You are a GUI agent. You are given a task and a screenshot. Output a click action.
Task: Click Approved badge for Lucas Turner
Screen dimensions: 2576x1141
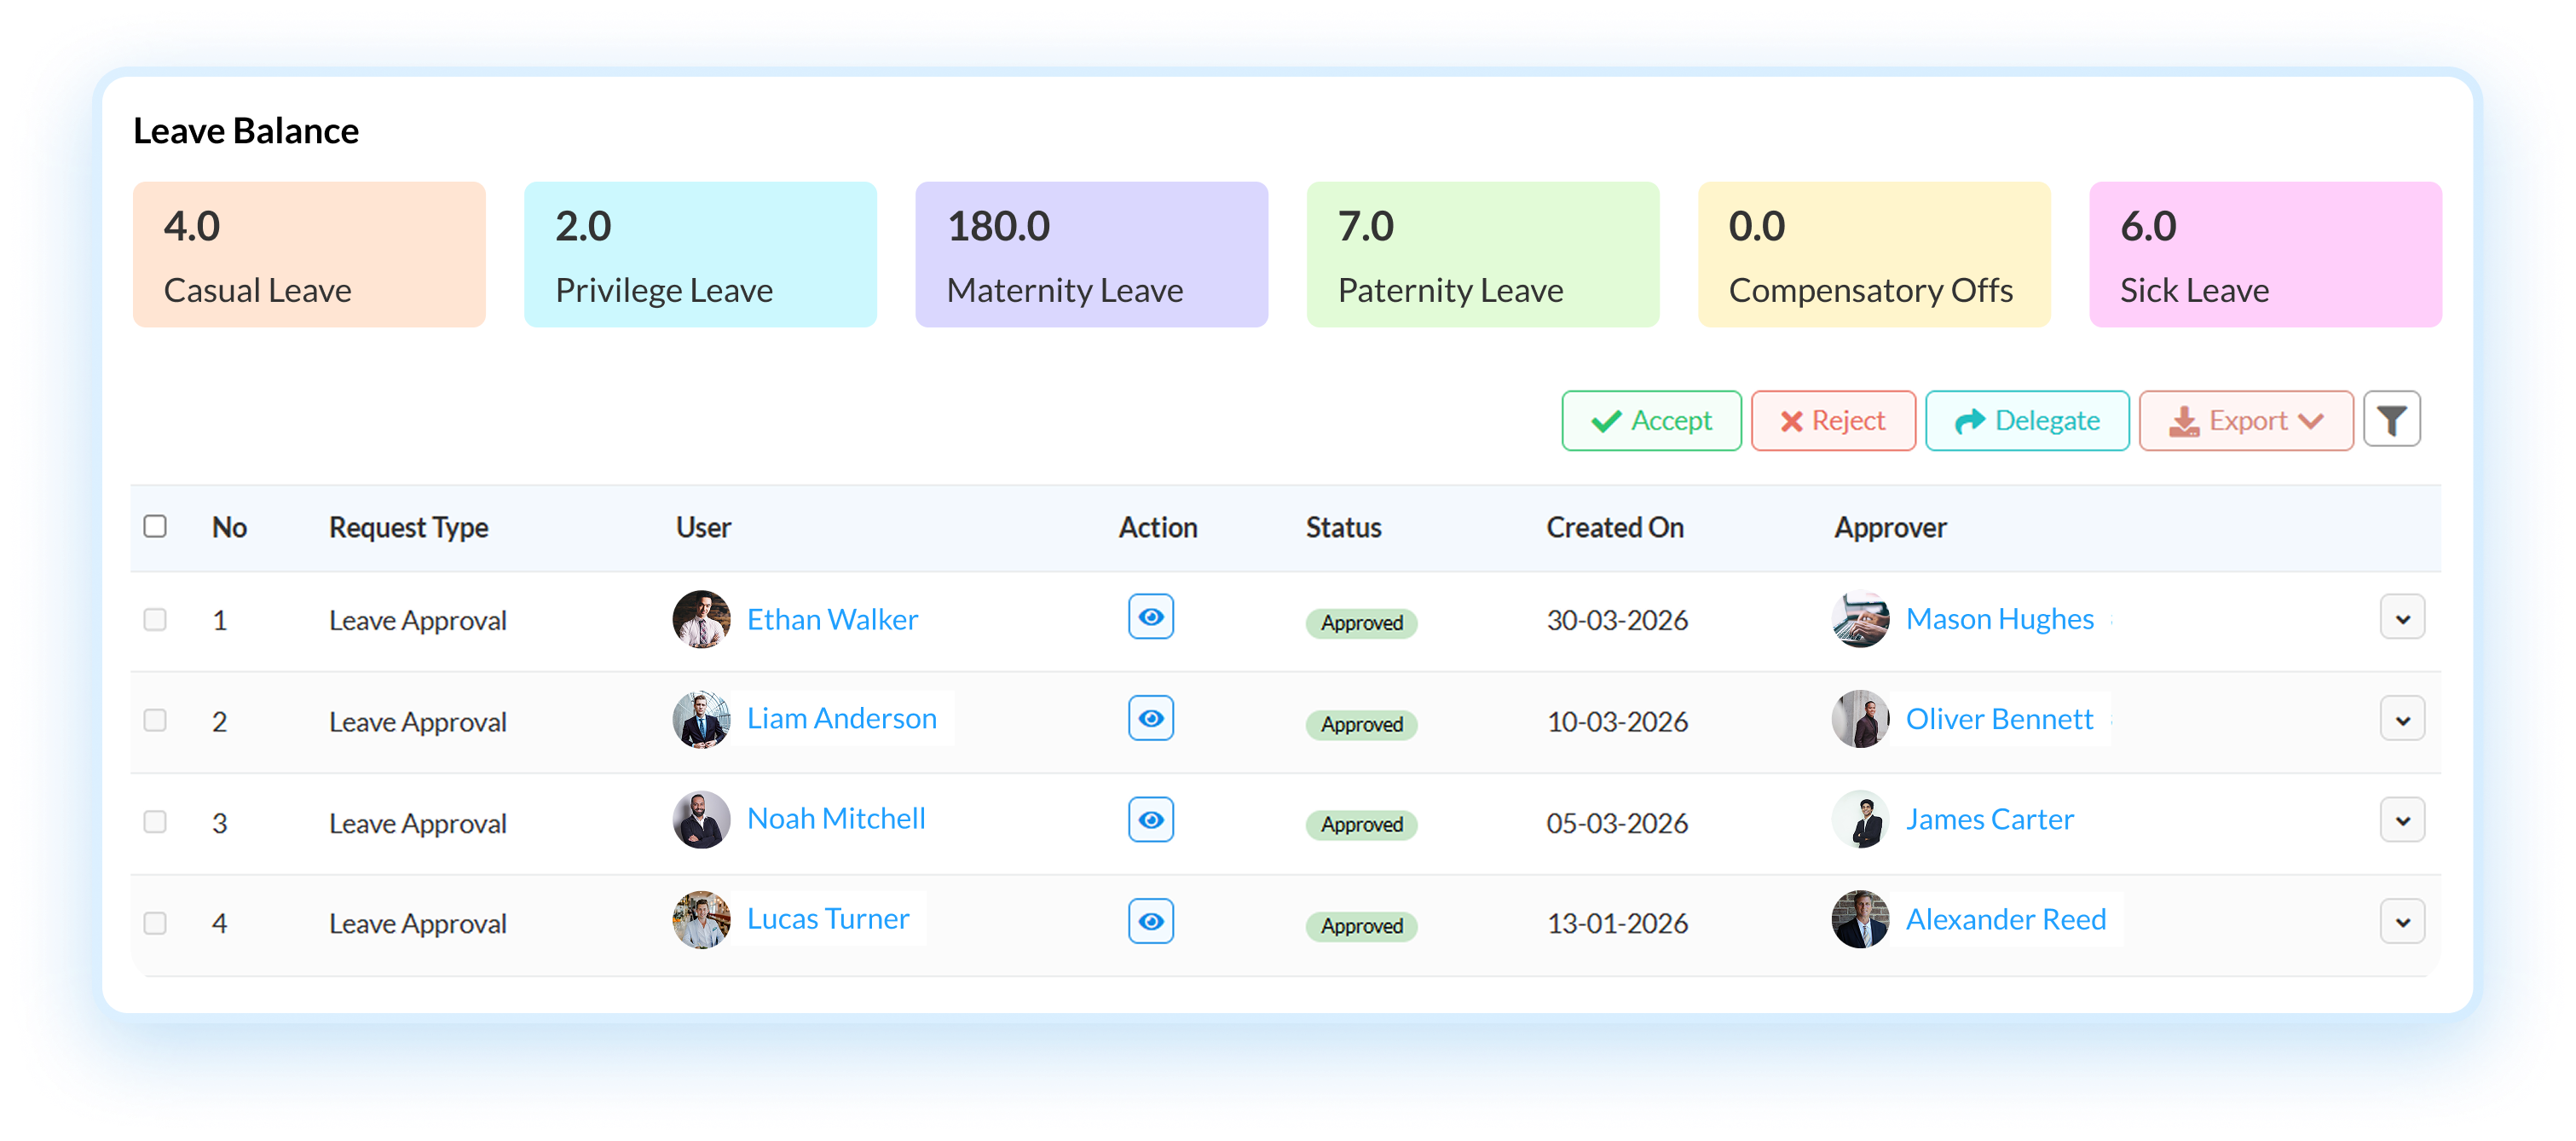click(x=1361, y=926)
